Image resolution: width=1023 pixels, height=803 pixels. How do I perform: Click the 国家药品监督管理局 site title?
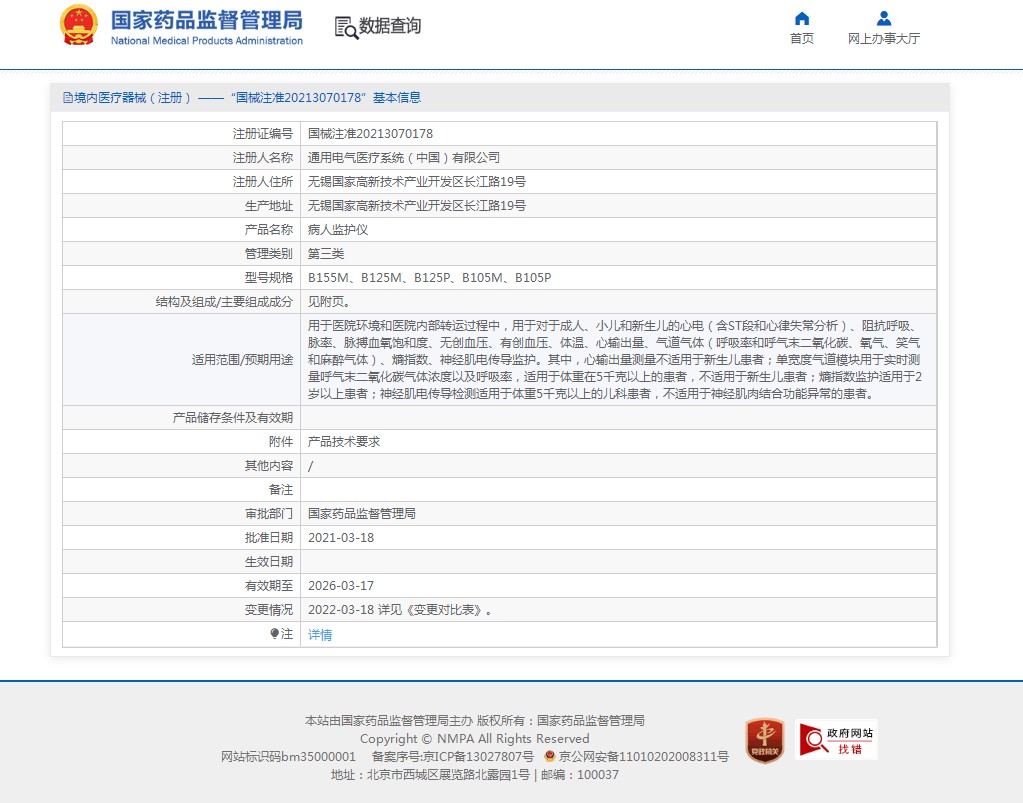206,22
